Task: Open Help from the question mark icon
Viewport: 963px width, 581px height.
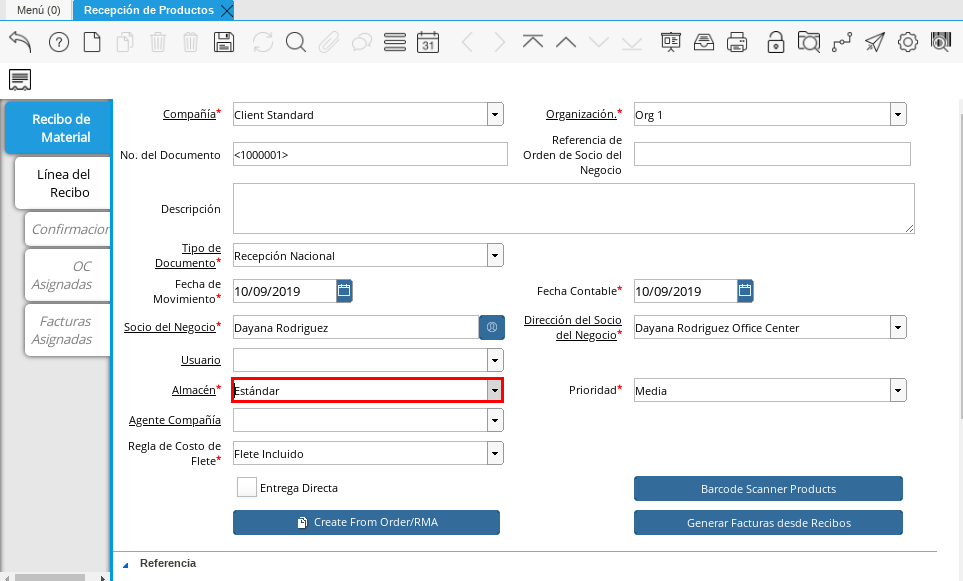Action: click(59, 42)
